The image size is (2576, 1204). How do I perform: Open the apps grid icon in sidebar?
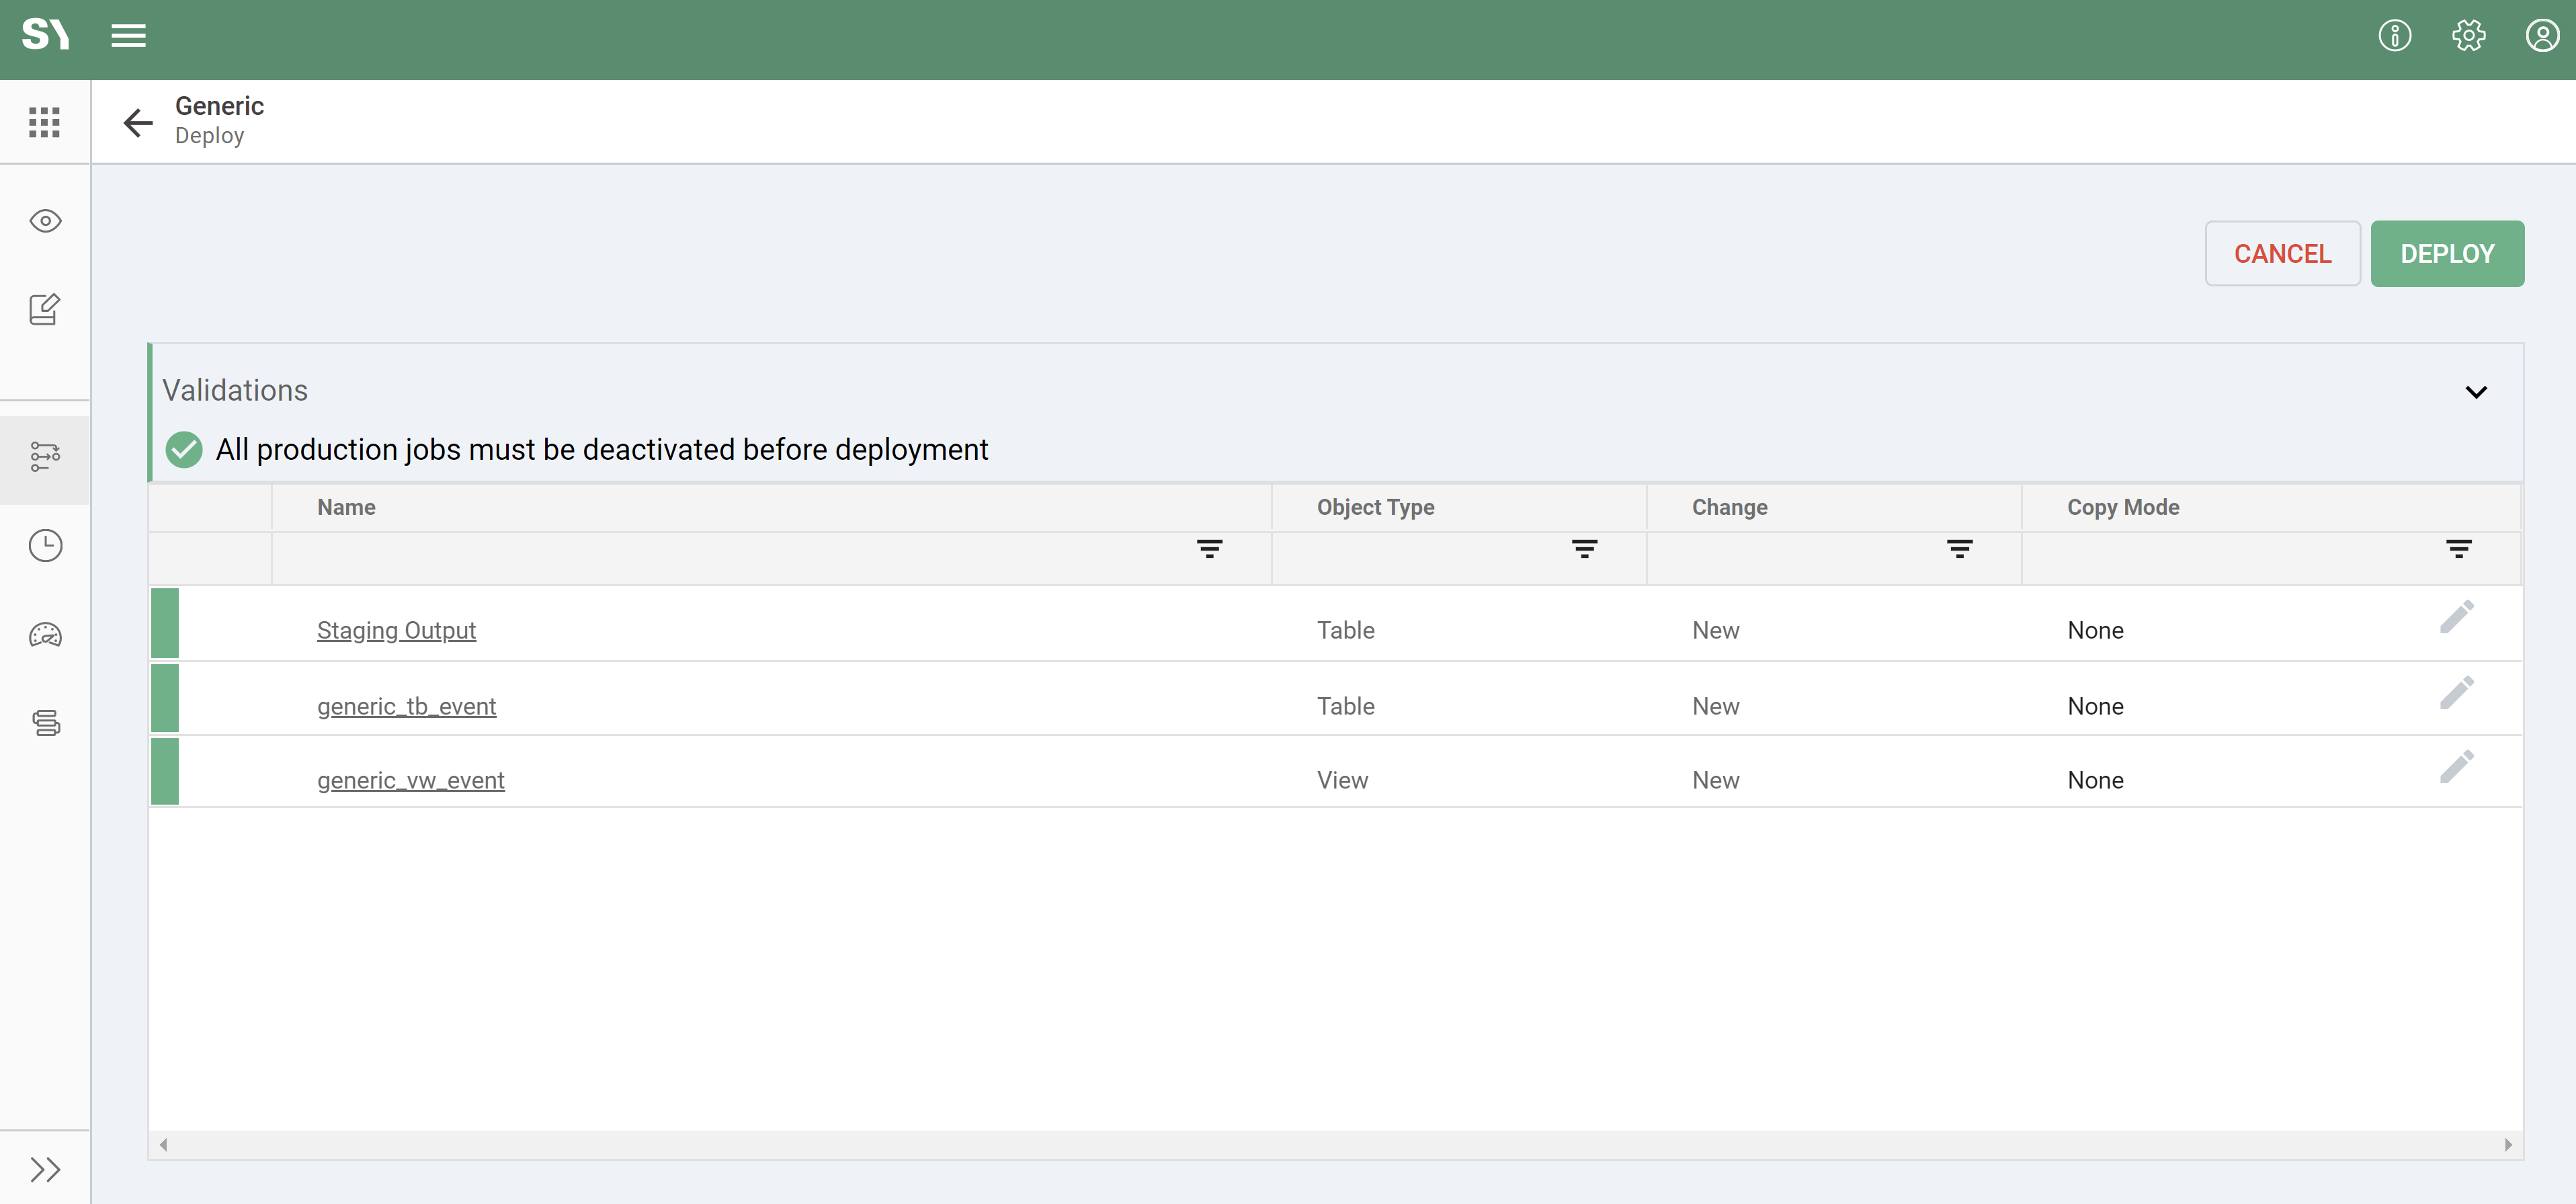[x=44, y=122]
